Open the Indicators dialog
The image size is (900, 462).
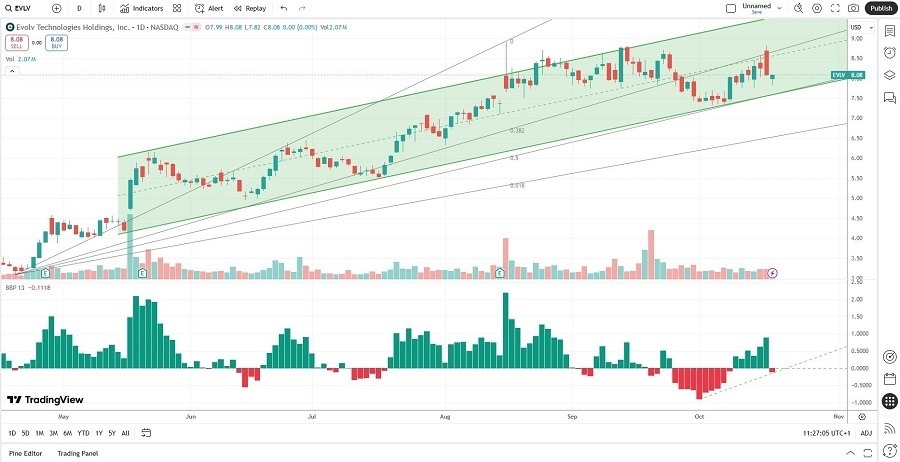pyautogui.click(x=141, y=8)
